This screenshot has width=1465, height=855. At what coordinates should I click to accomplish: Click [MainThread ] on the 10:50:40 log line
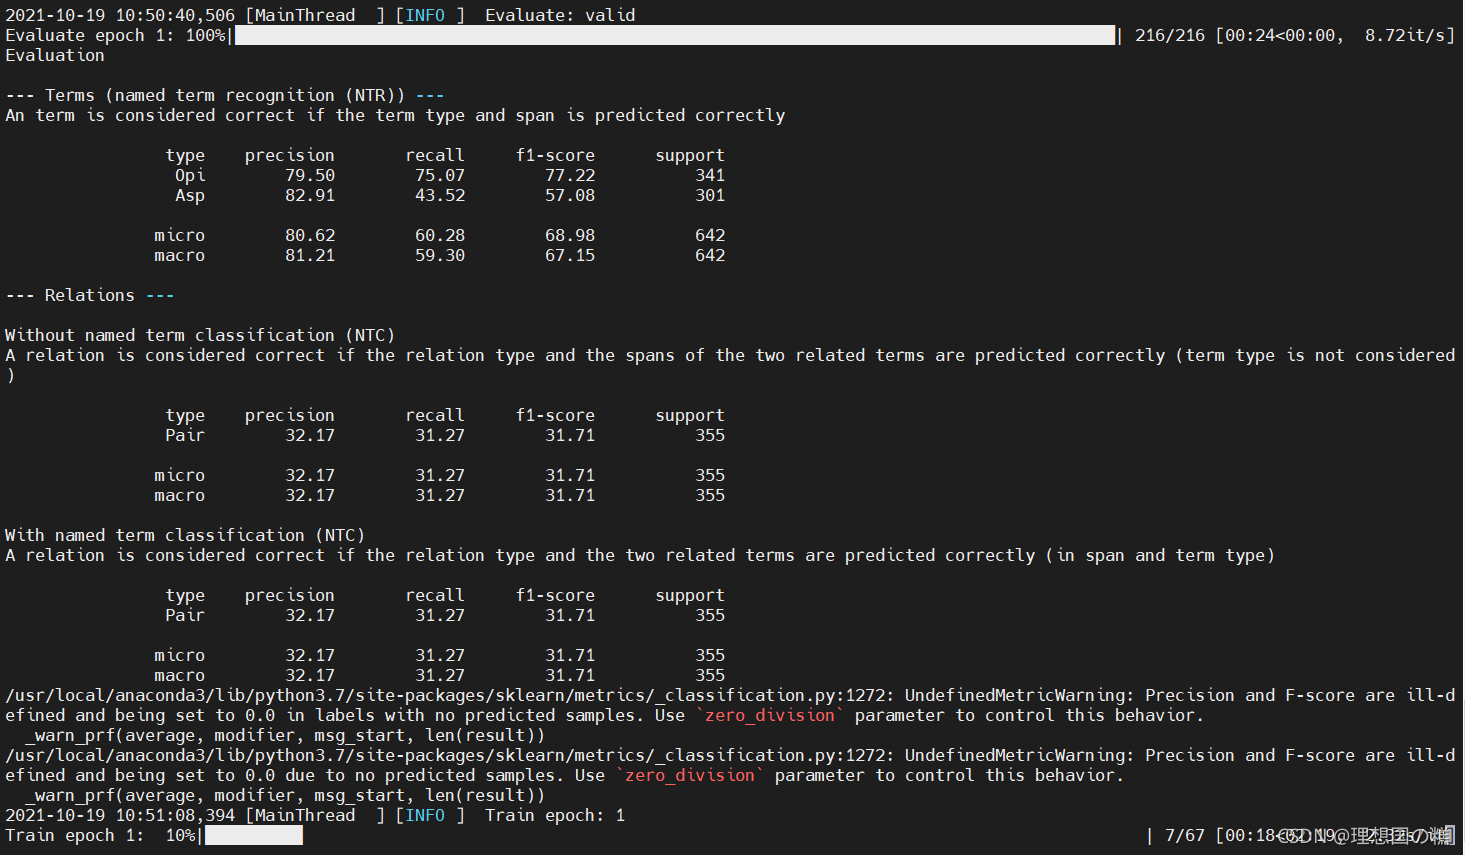coord(315,15)
